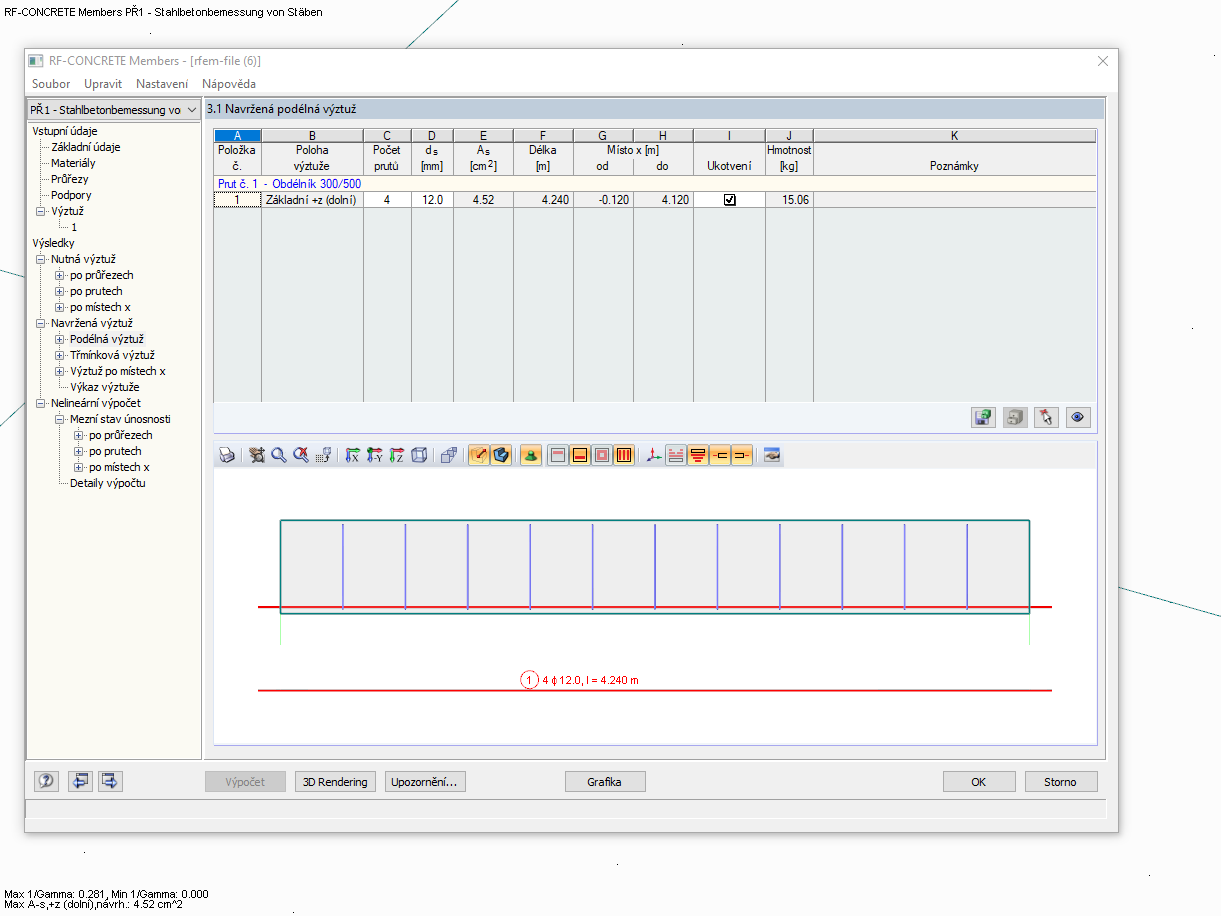Click the Počet prutů cell showing 4
The width and height of the screenshot is (1221, 916).
pyautogui.click(x=387, y=200)
